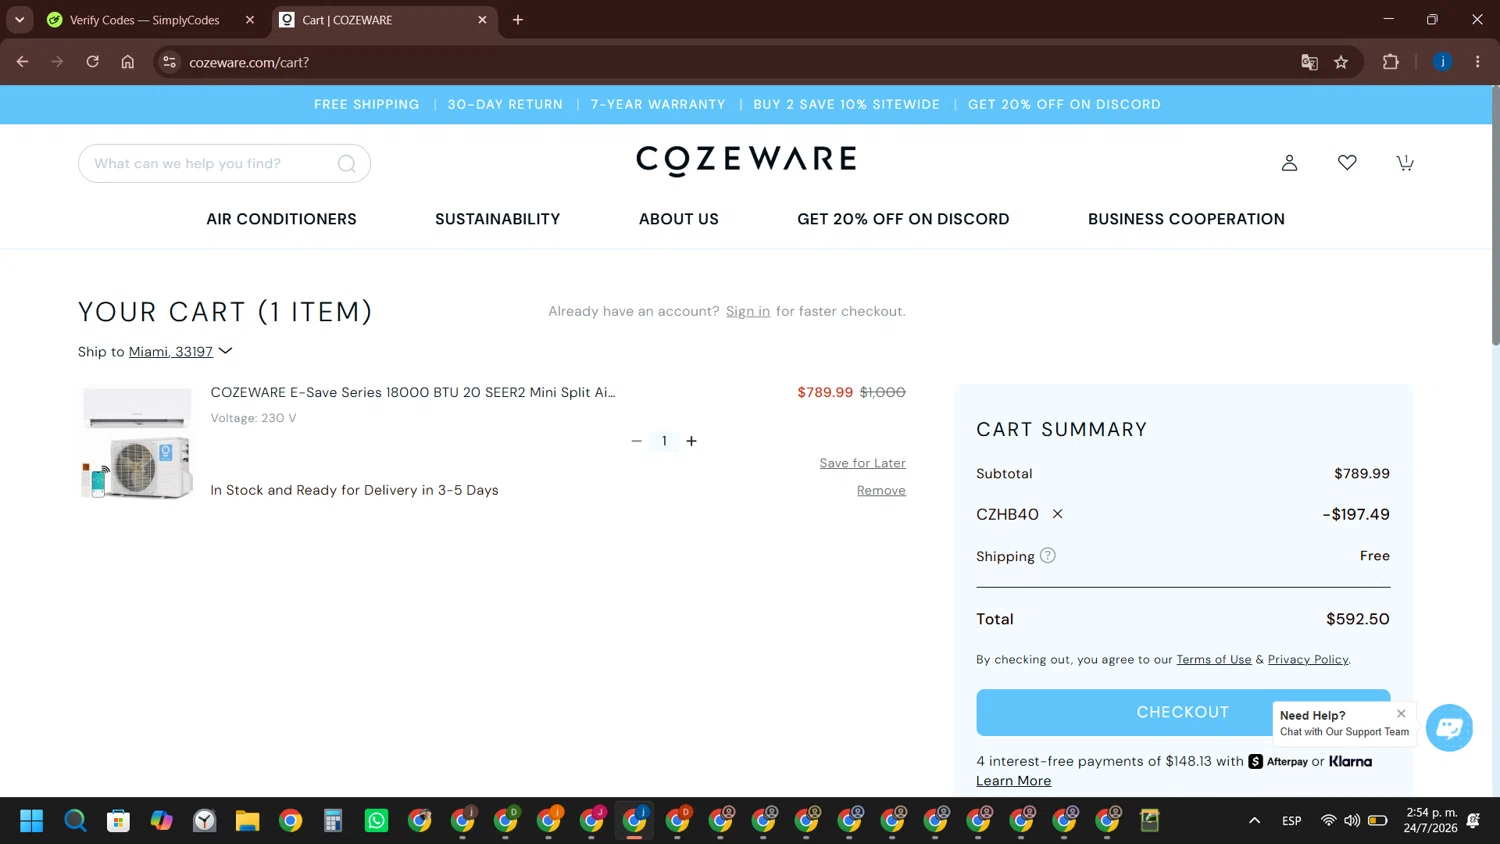Decrease item quantity with minus button
Viewport: 1500px width, 844px height.
point(636,441)
